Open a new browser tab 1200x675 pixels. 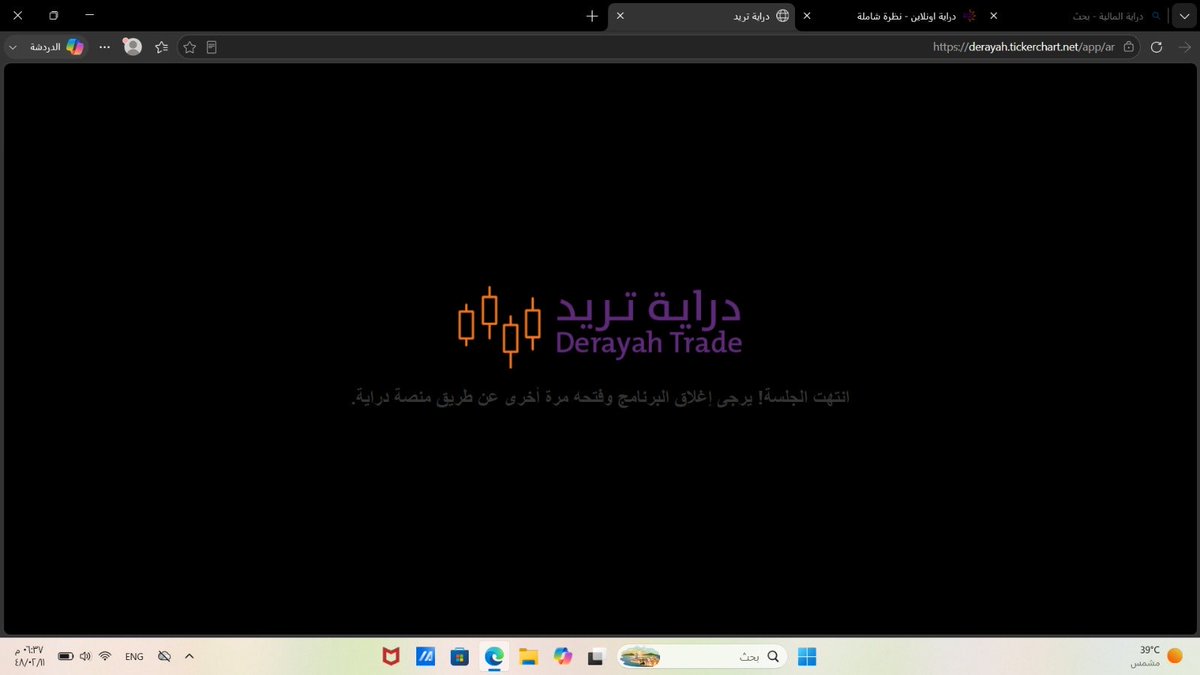click(592, 16)
